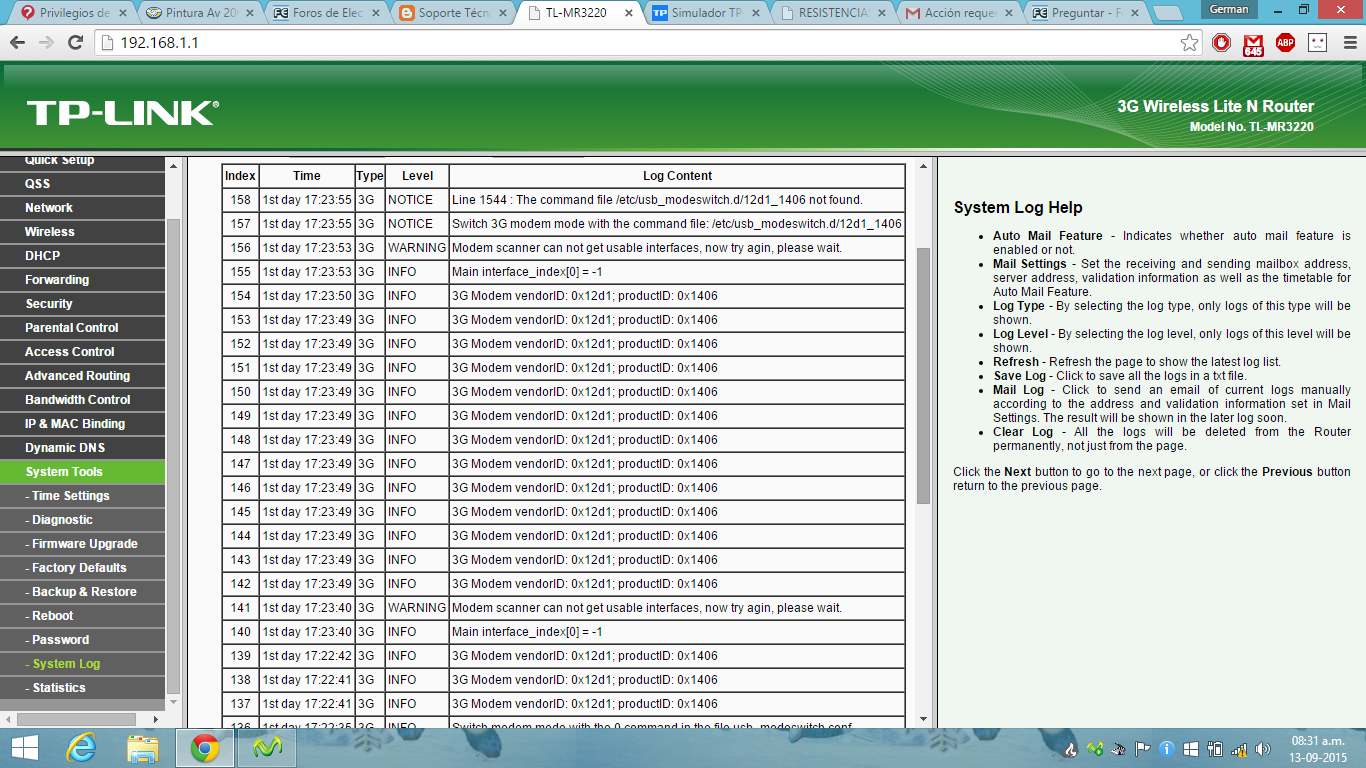Click the battery power tray icon
This screenshot has width=1366, height=768.
pyautogui.click(x=1215, y=748)
